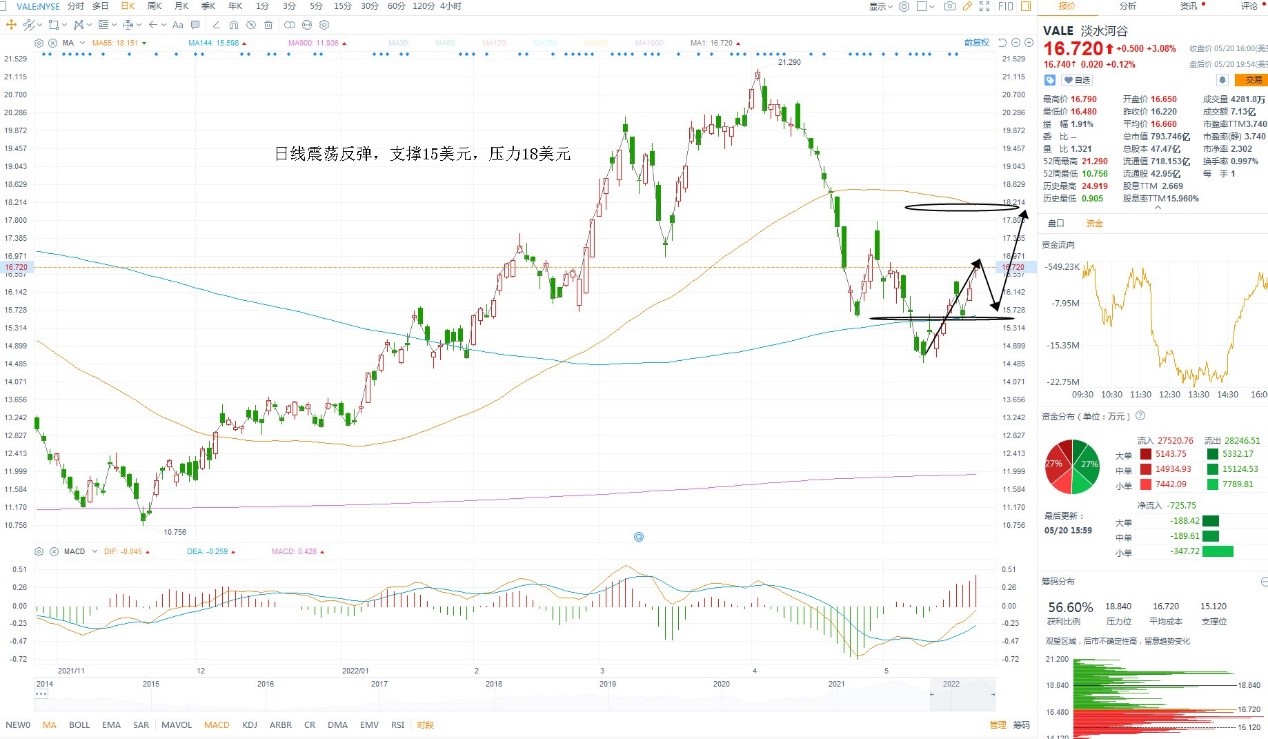The height and width of the screenshot is (739, 1268).
Task: Click the link-style icon in drawing toolbar
Action: (289, 24)
